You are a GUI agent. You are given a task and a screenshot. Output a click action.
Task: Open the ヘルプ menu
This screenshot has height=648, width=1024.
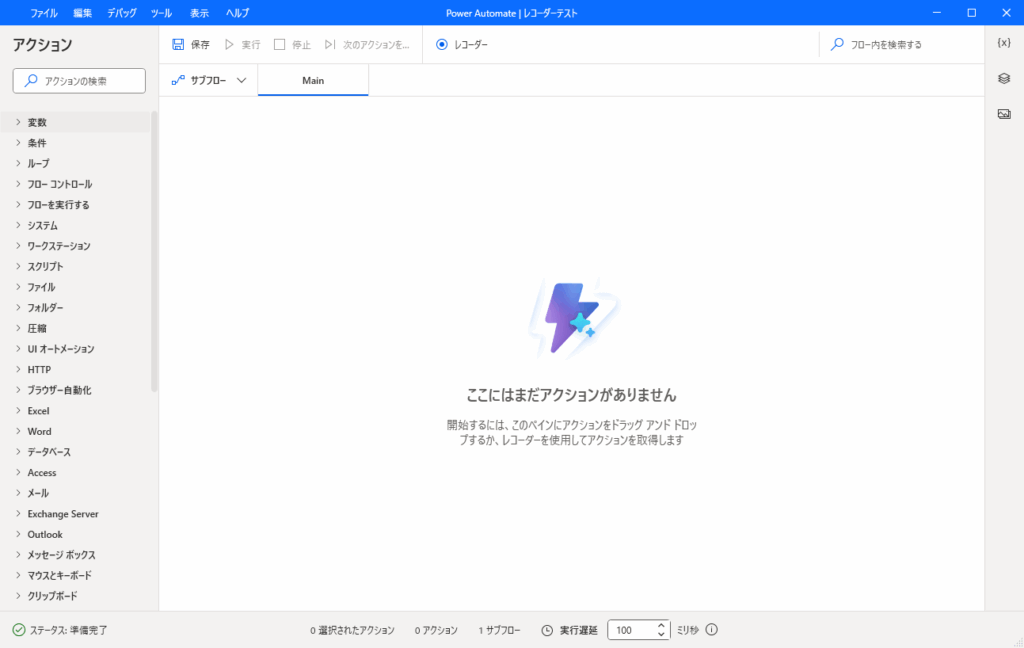(238, 13)
